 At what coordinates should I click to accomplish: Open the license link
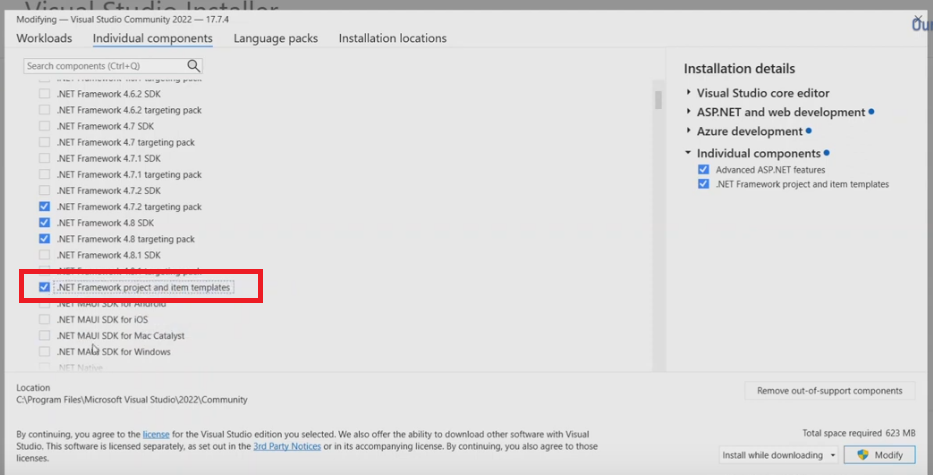click(x=156, y=434)
